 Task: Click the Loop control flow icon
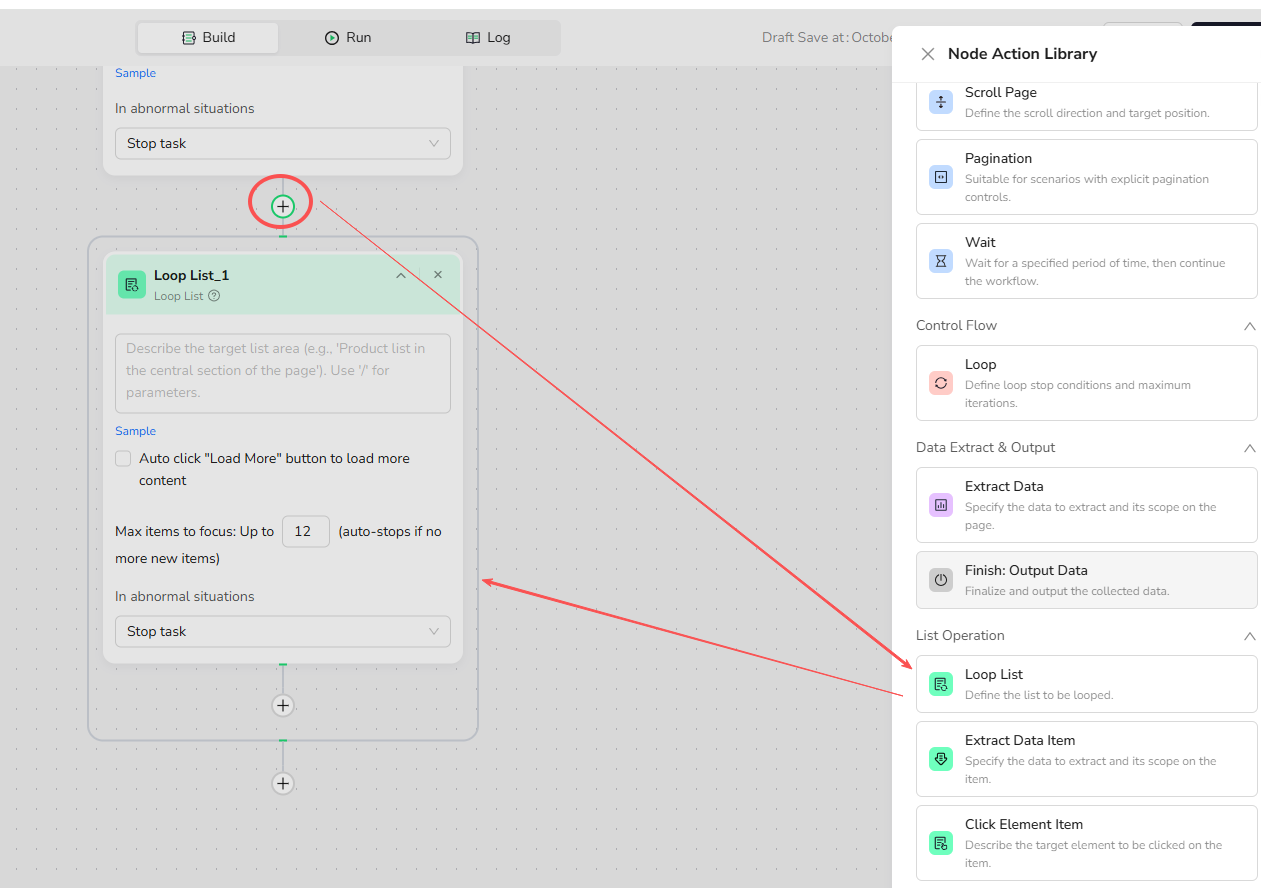tap(940, 383)
